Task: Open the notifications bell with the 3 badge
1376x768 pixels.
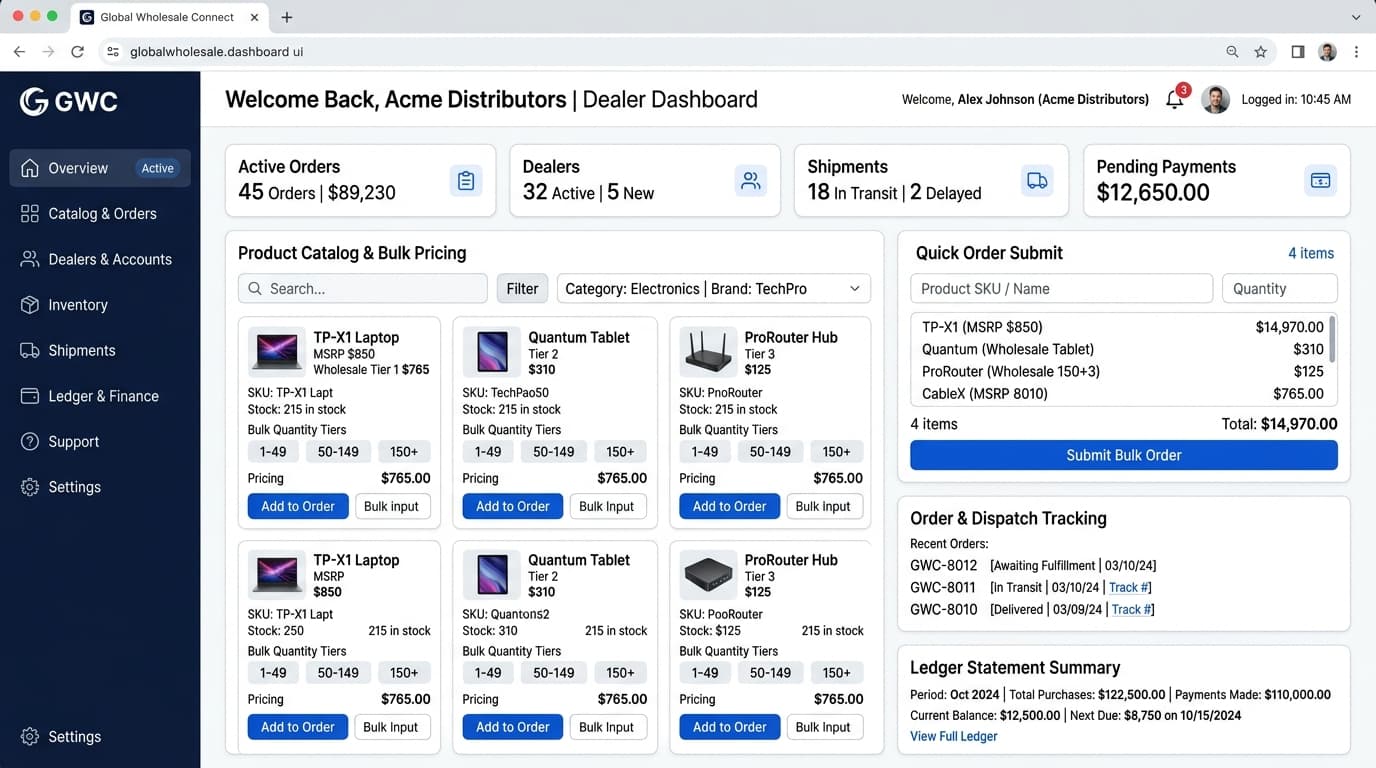Action: (x=1176, y=98)
